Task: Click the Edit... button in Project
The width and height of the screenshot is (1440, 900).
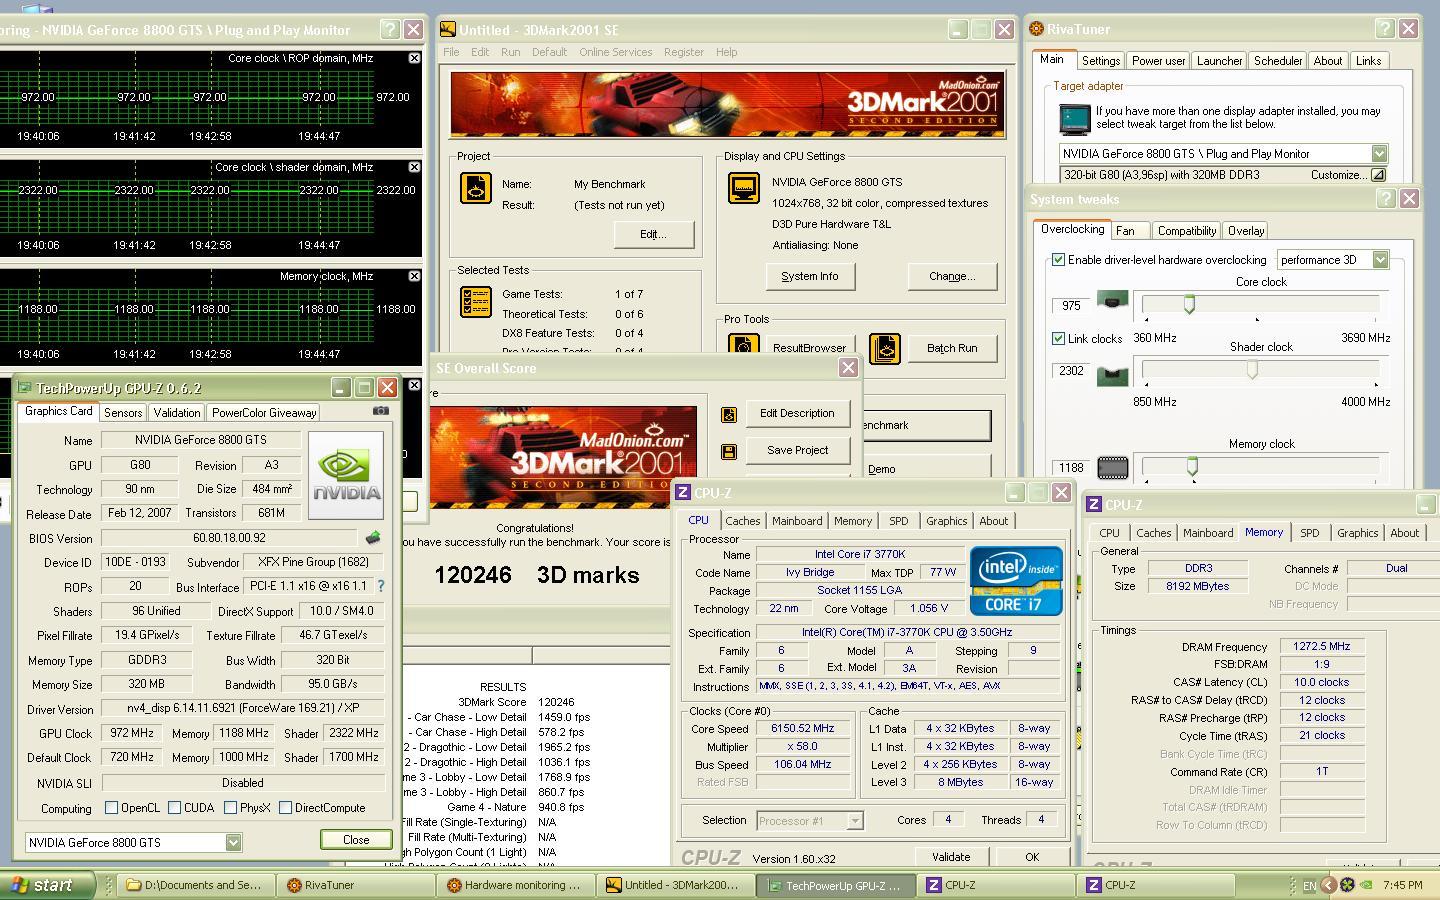Action: [x=653, y=234]
